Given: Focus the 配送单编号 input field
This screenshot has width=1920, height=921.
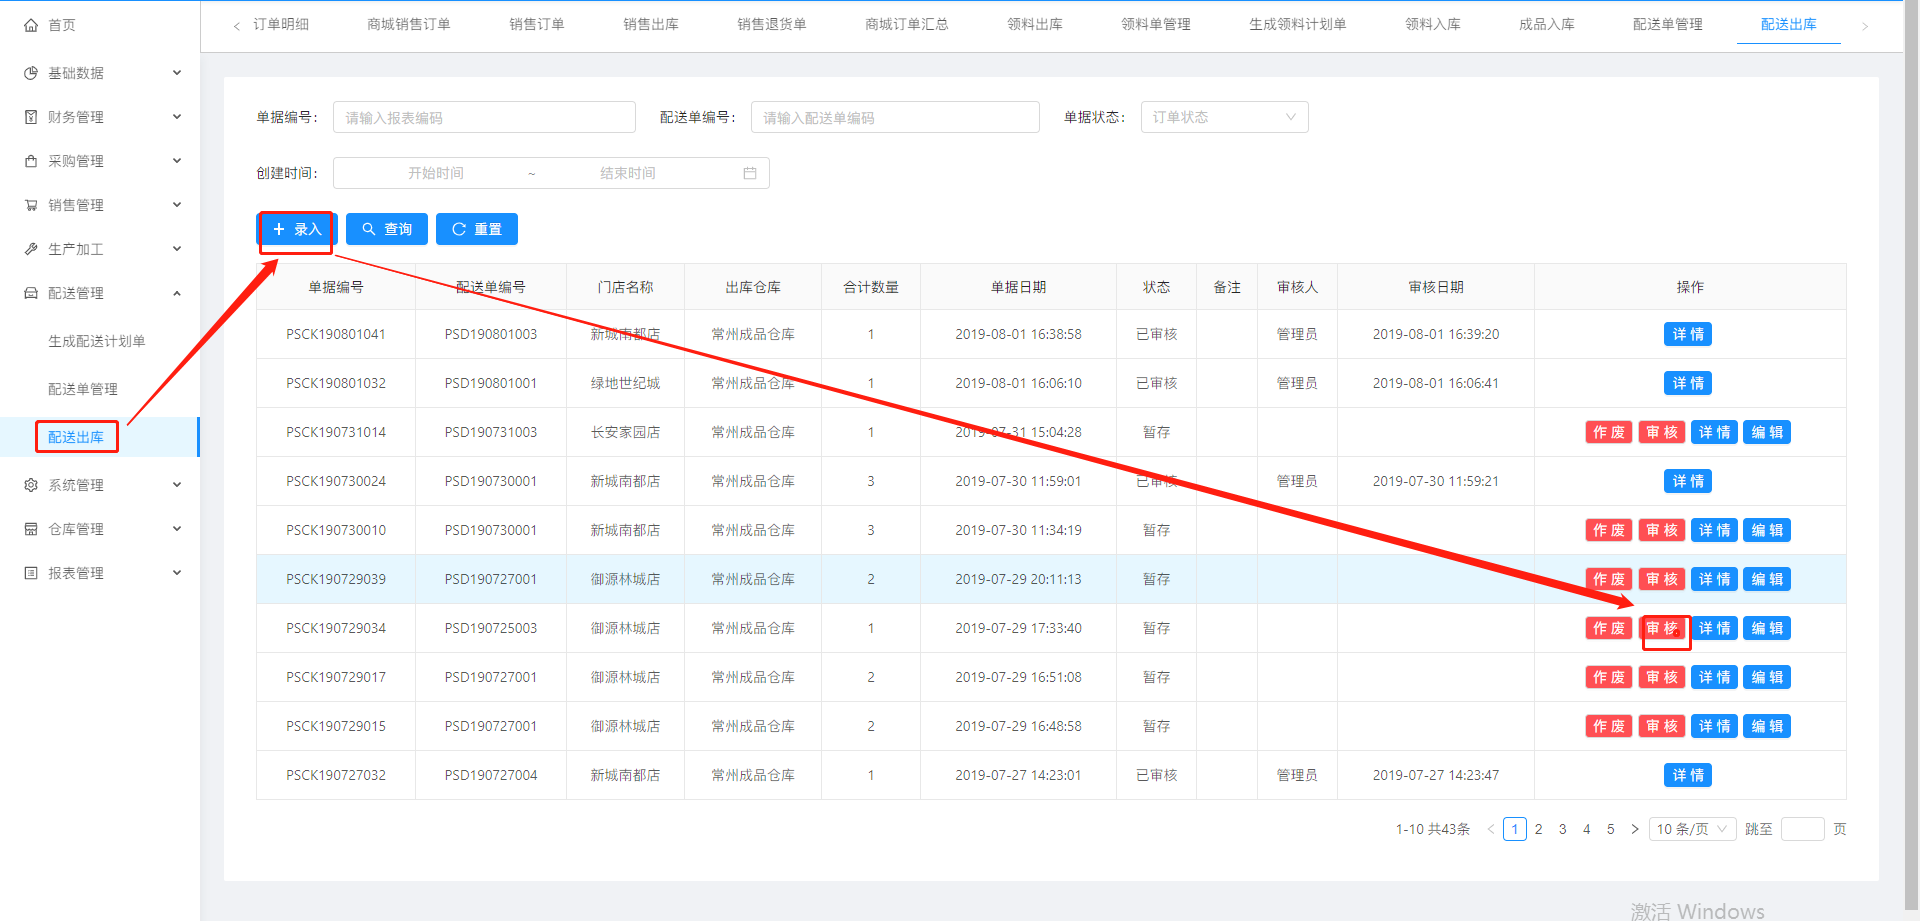Looking at the screenshot, I should point(895,117).
